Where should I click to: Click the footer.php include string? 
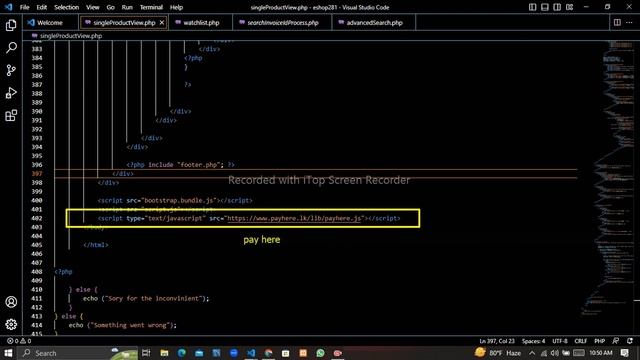coord(200,165)
